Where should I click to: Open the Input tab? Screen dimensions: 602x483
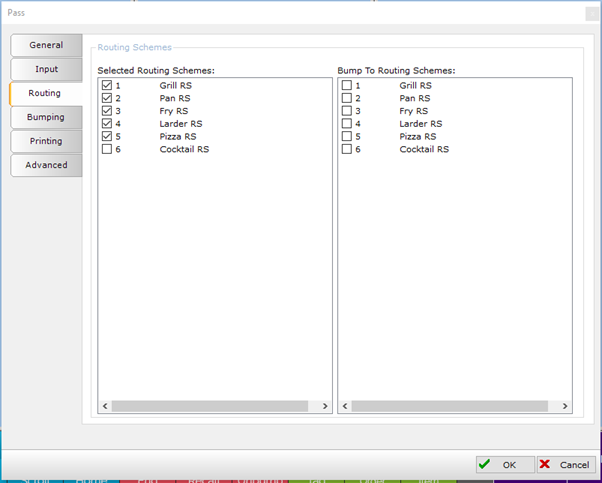tap(46, 69)
